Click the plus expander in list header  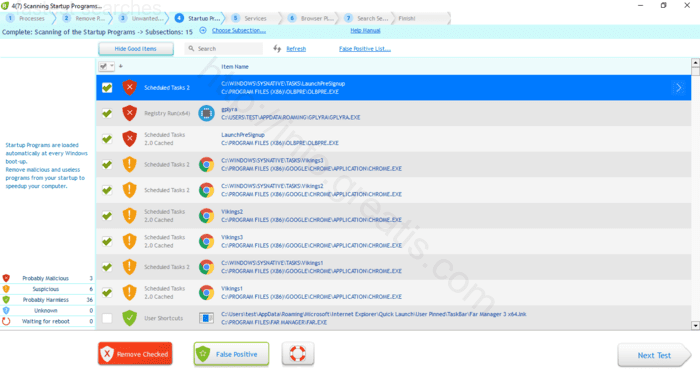(x=121, y=66)
